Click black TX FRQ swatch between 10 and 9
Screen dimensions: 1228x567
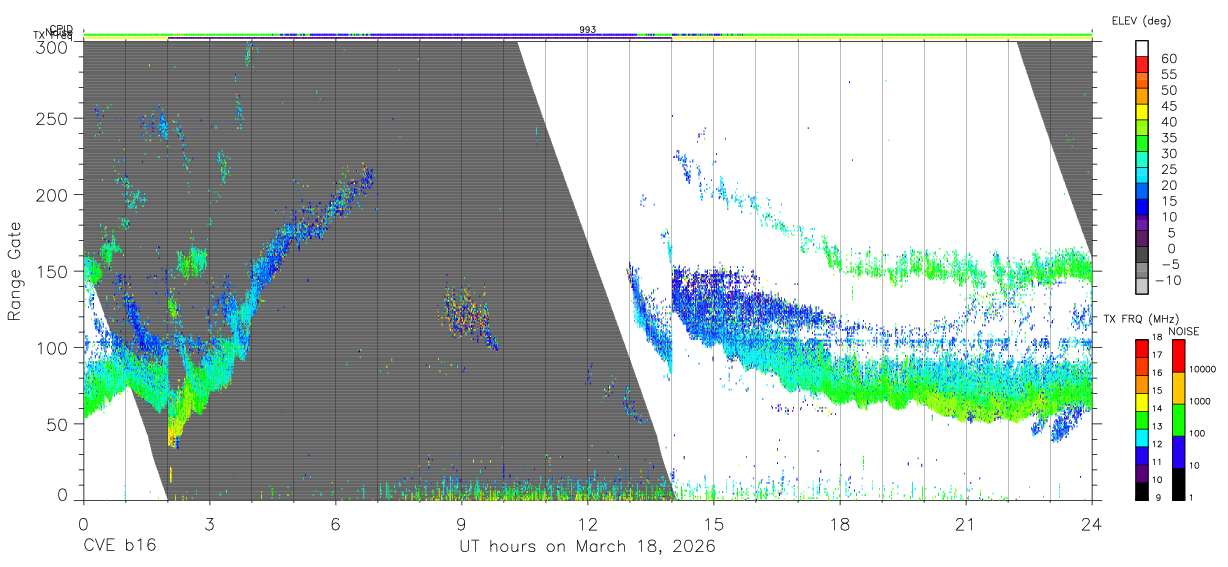click(x=1142, y=490)
